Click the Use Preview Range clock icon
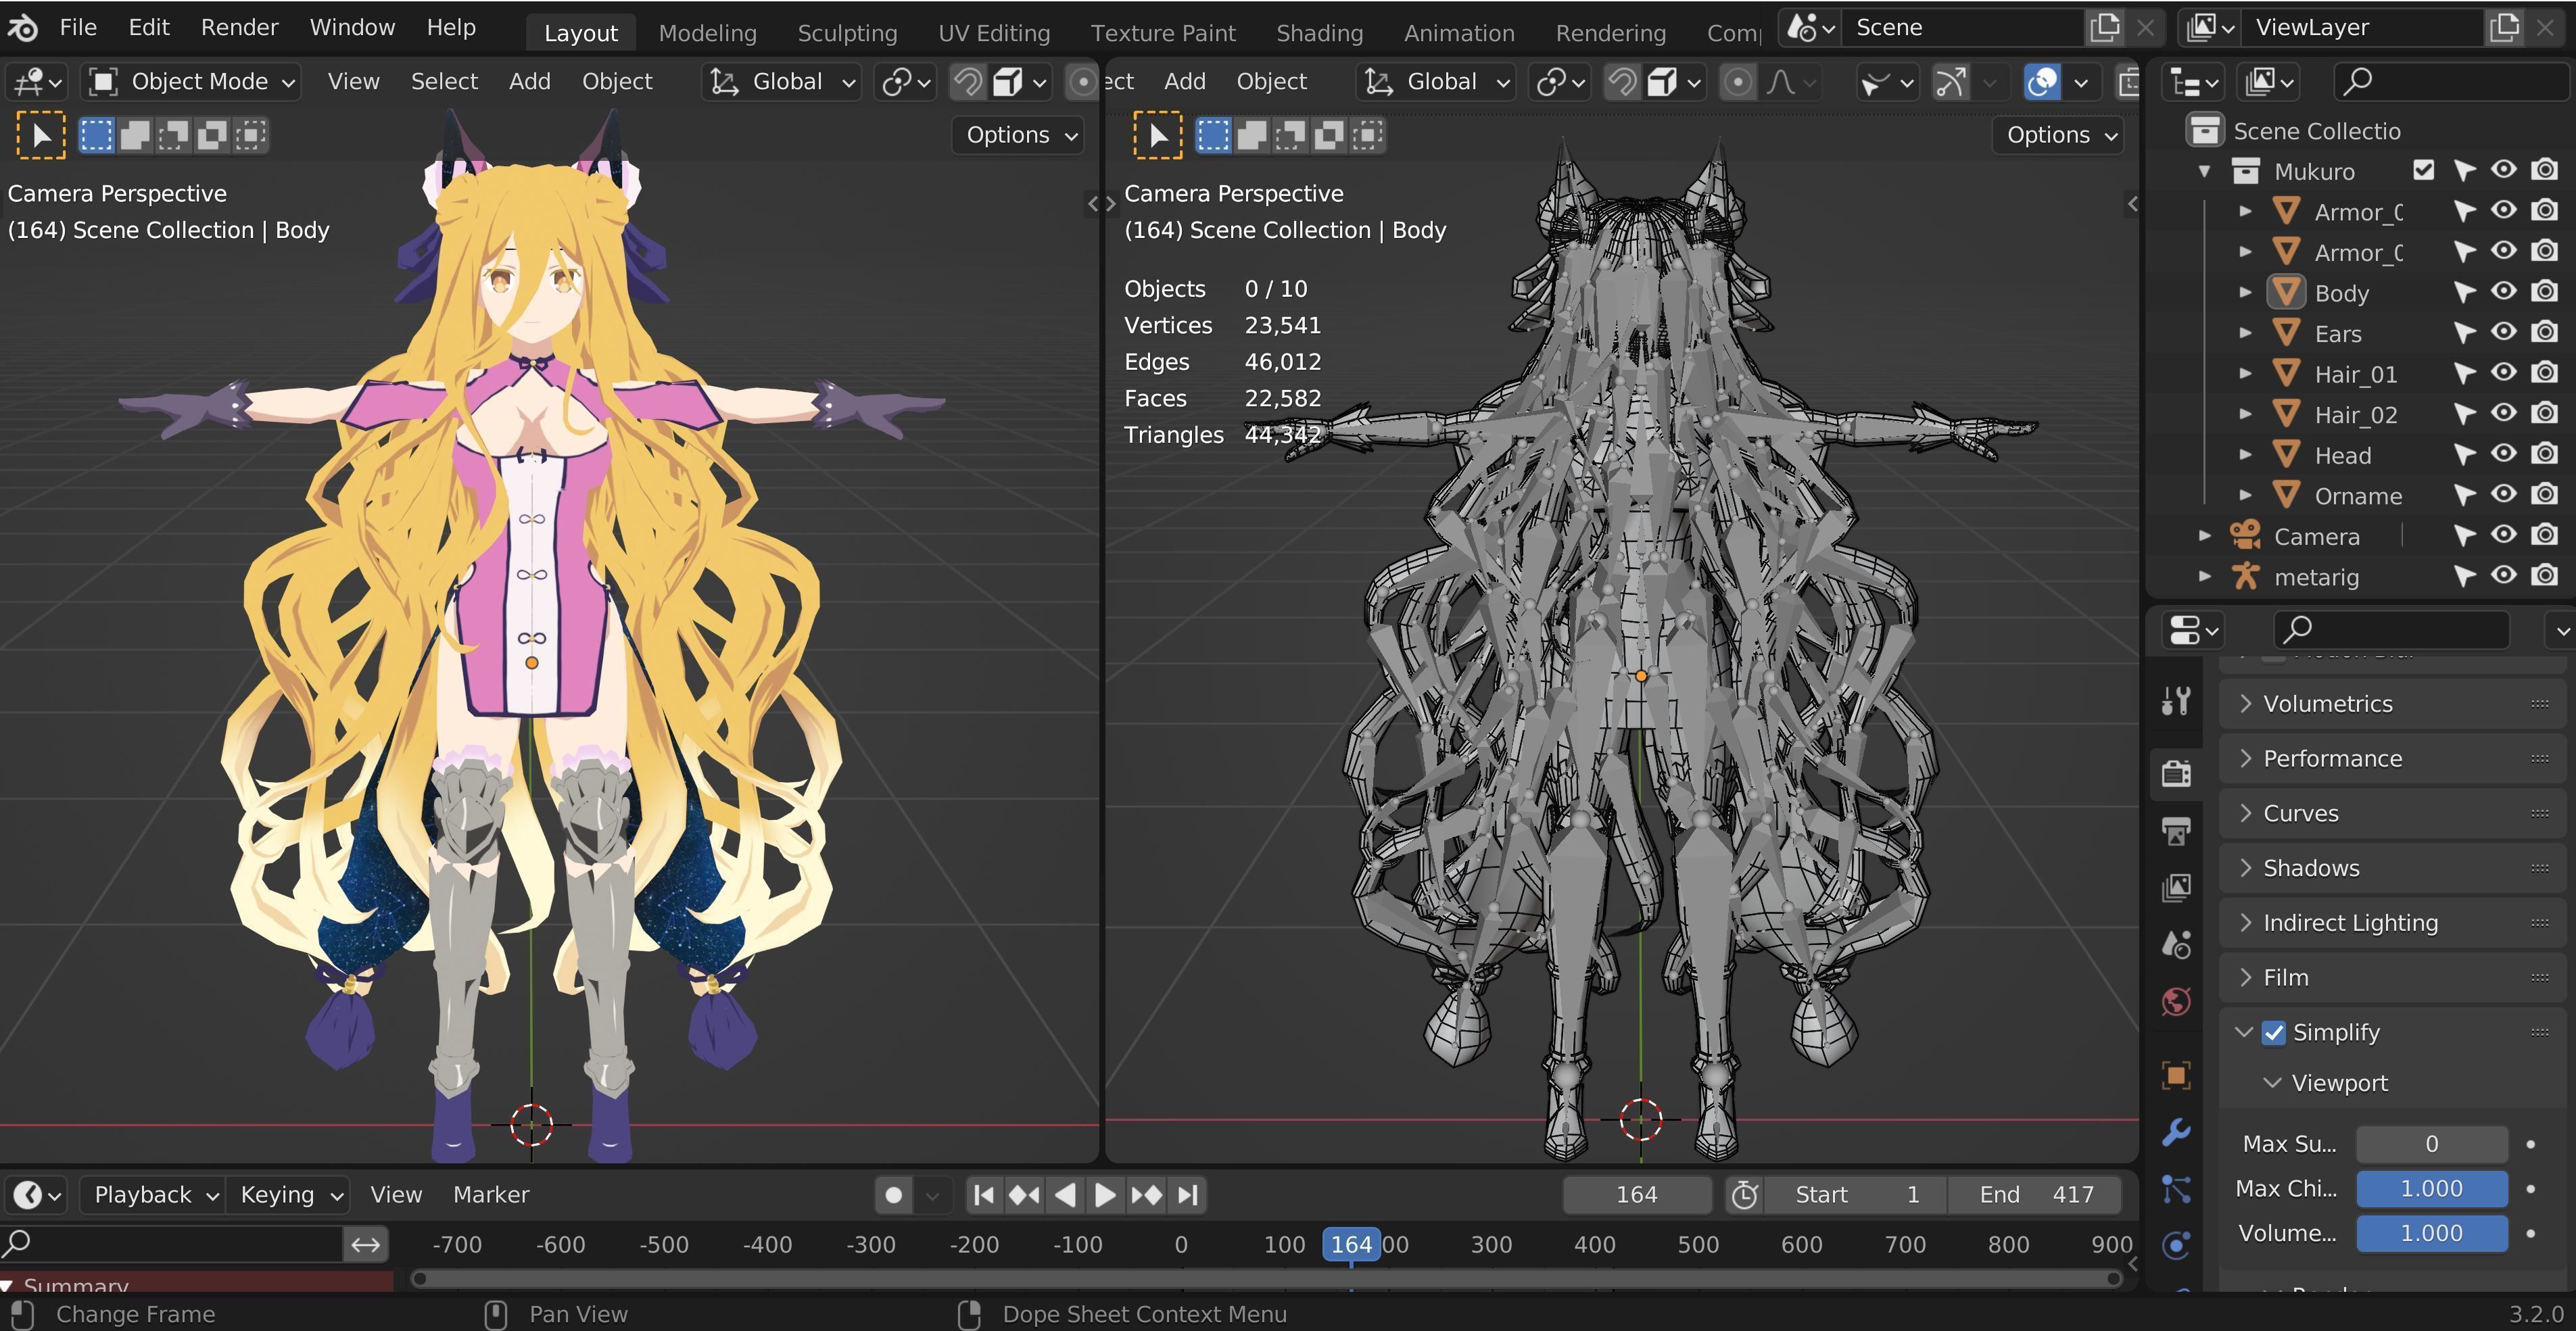The image size is (2576, 1331). [1745, 1195]
